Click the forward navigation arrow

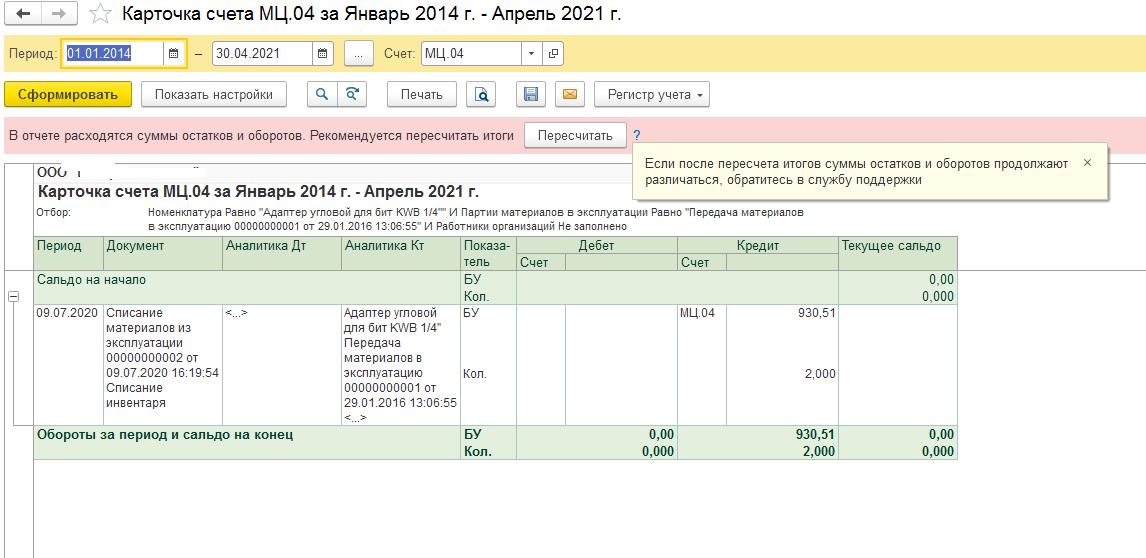59,14
